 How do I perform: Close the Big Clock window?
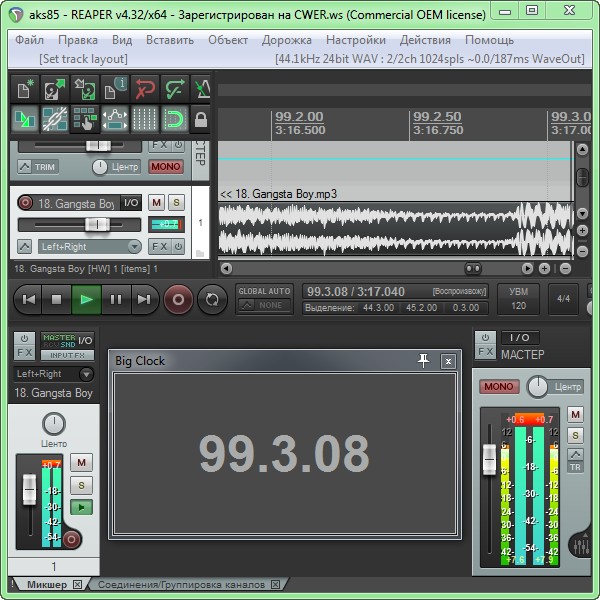tap(448, 361)
